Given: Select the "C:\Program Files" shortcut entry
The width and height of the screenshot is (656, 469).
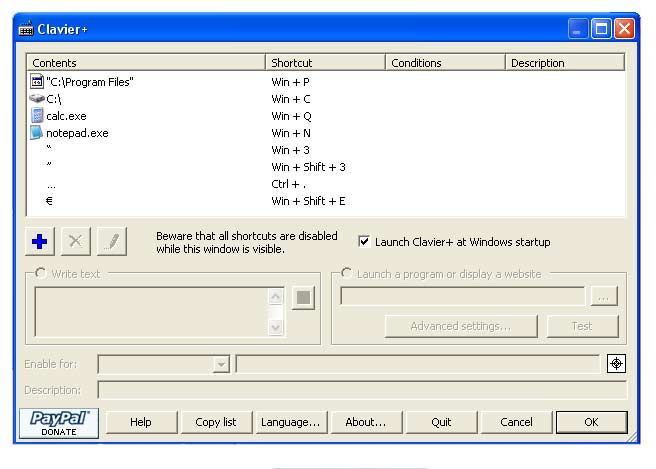Looking at the screenshot, I should [x=89, y=82].
